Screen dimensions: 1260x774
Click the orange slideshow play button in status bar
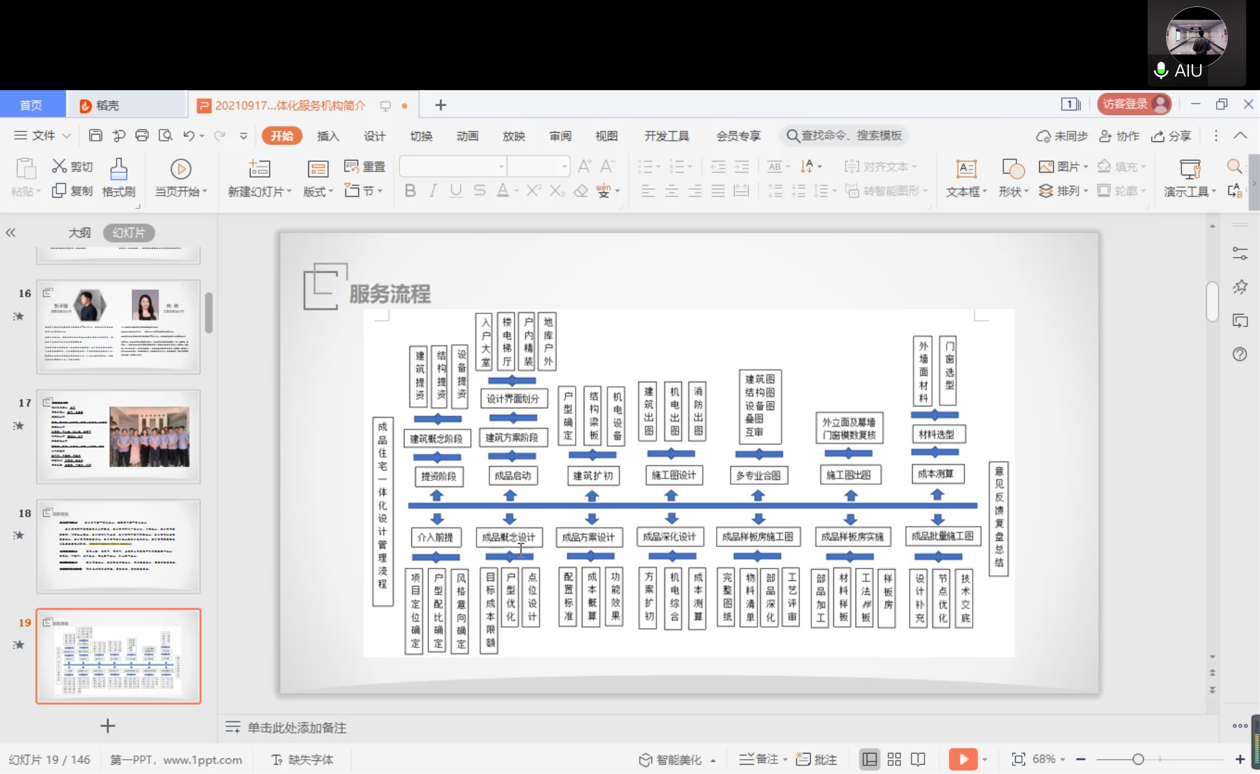click(x=962, y=760)
